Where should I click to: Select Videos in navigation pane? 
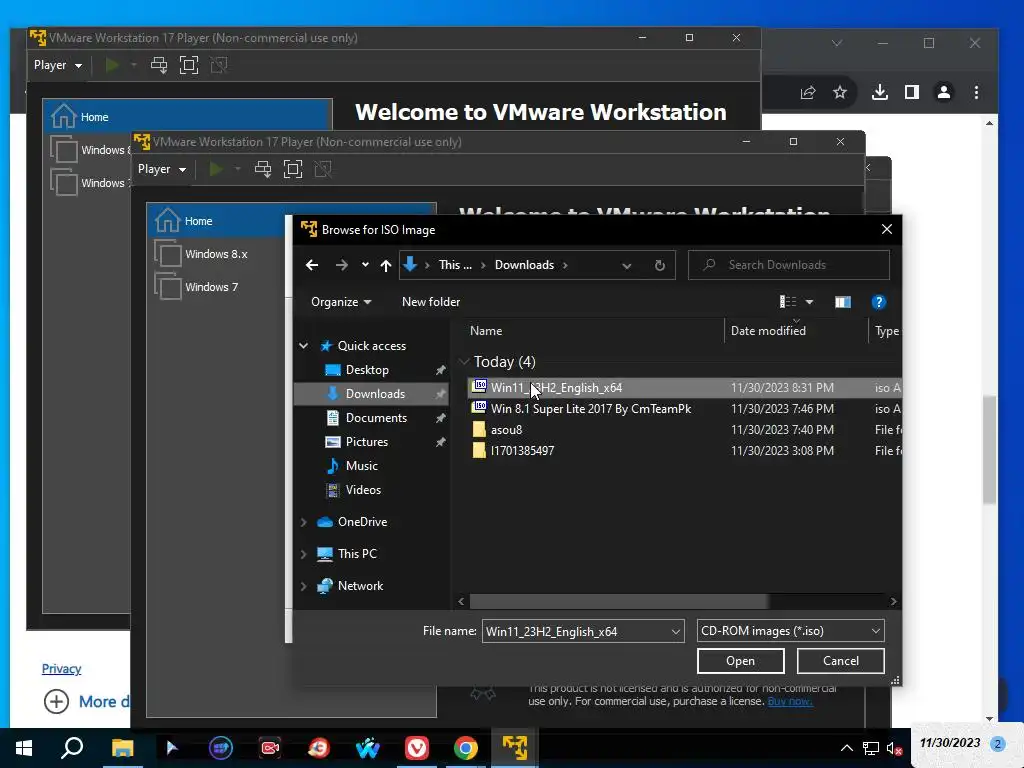point(363,490)
